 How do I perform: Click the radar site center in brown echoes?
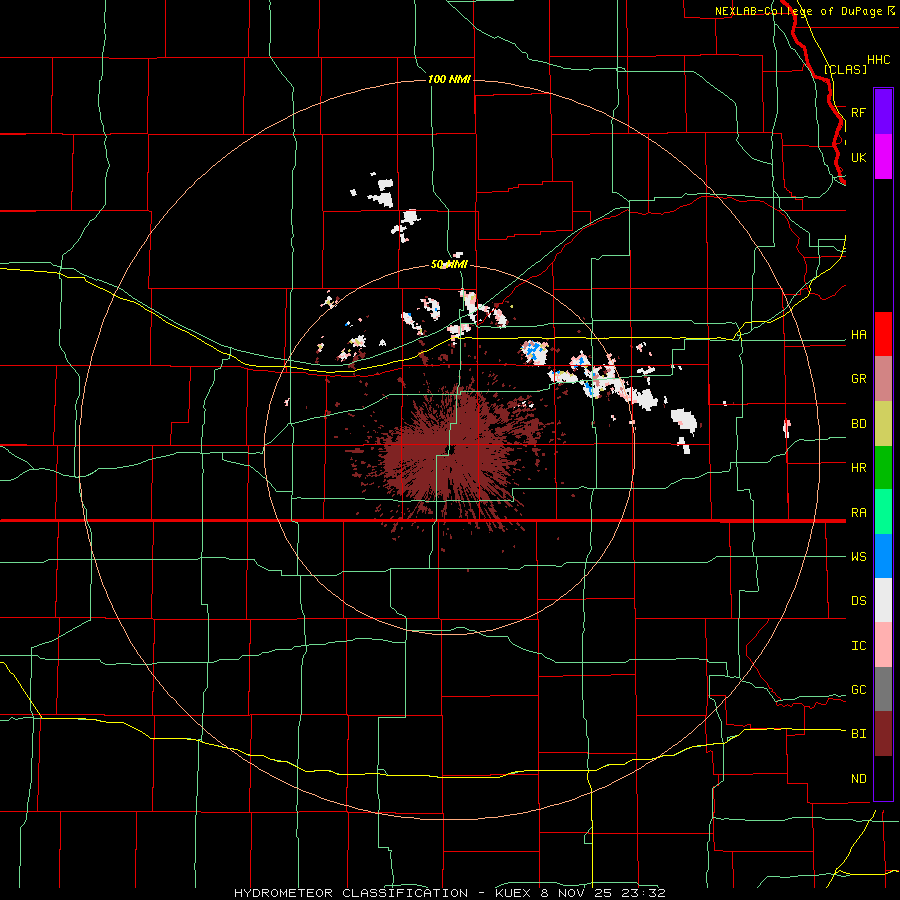pos(451,449)
